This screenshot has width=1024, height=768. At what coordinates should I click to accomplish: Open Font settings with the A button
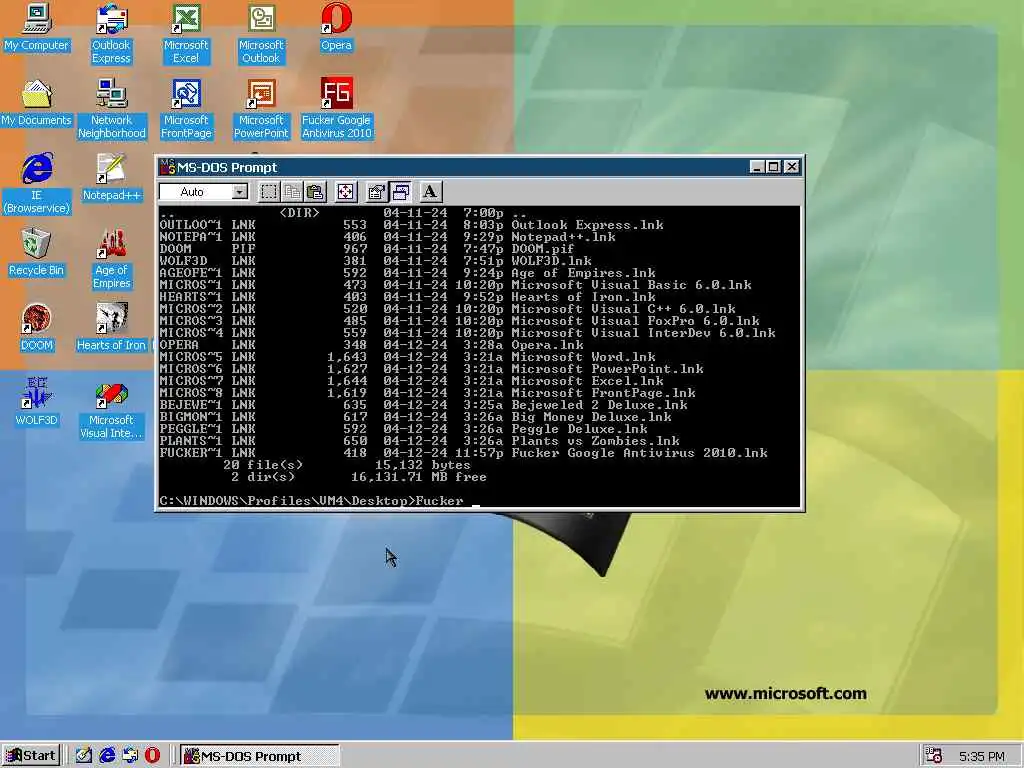(x=429, y=192)
